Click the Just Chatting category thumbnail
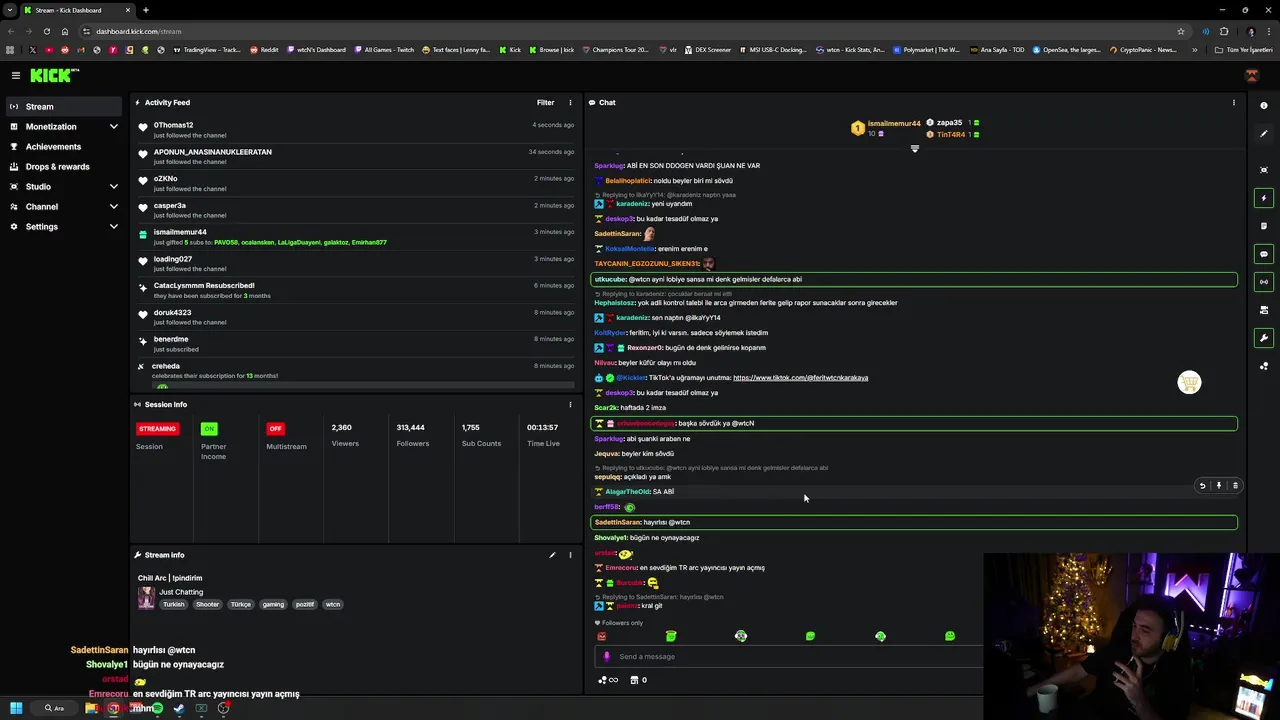The image size is (1280, 720). (x=146, y=598)
